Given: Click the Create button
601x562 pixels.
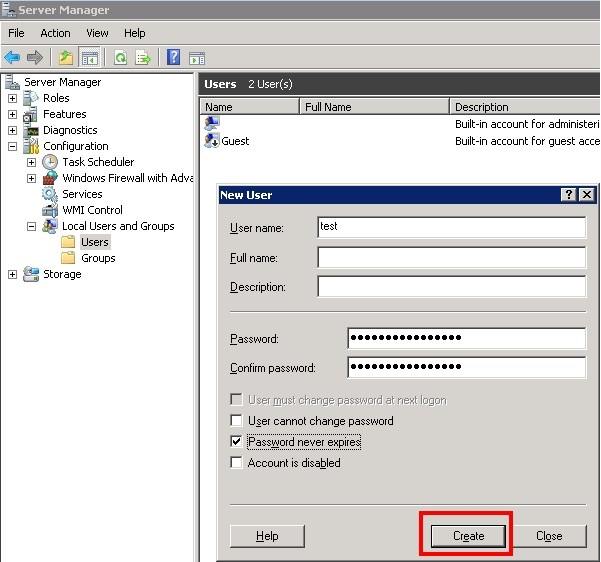Looking at the screenshot, I should [x=468, y=536].
